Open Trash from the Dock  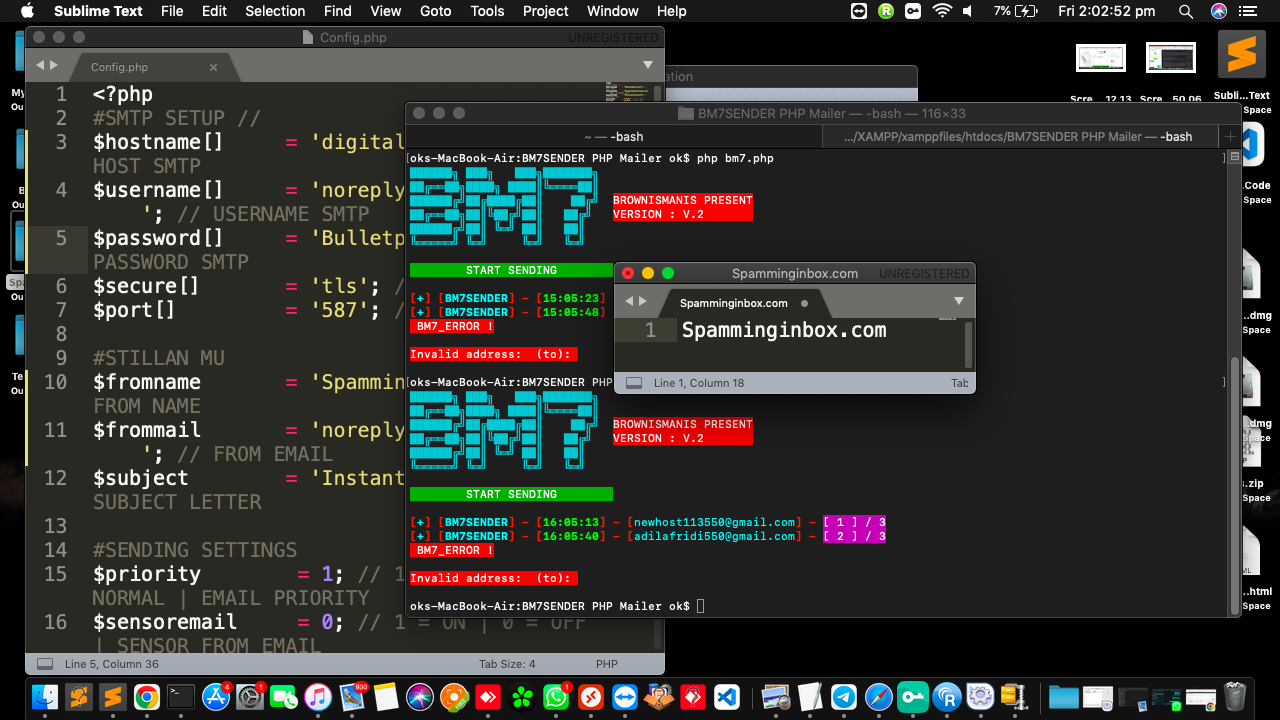point(1235,696)
